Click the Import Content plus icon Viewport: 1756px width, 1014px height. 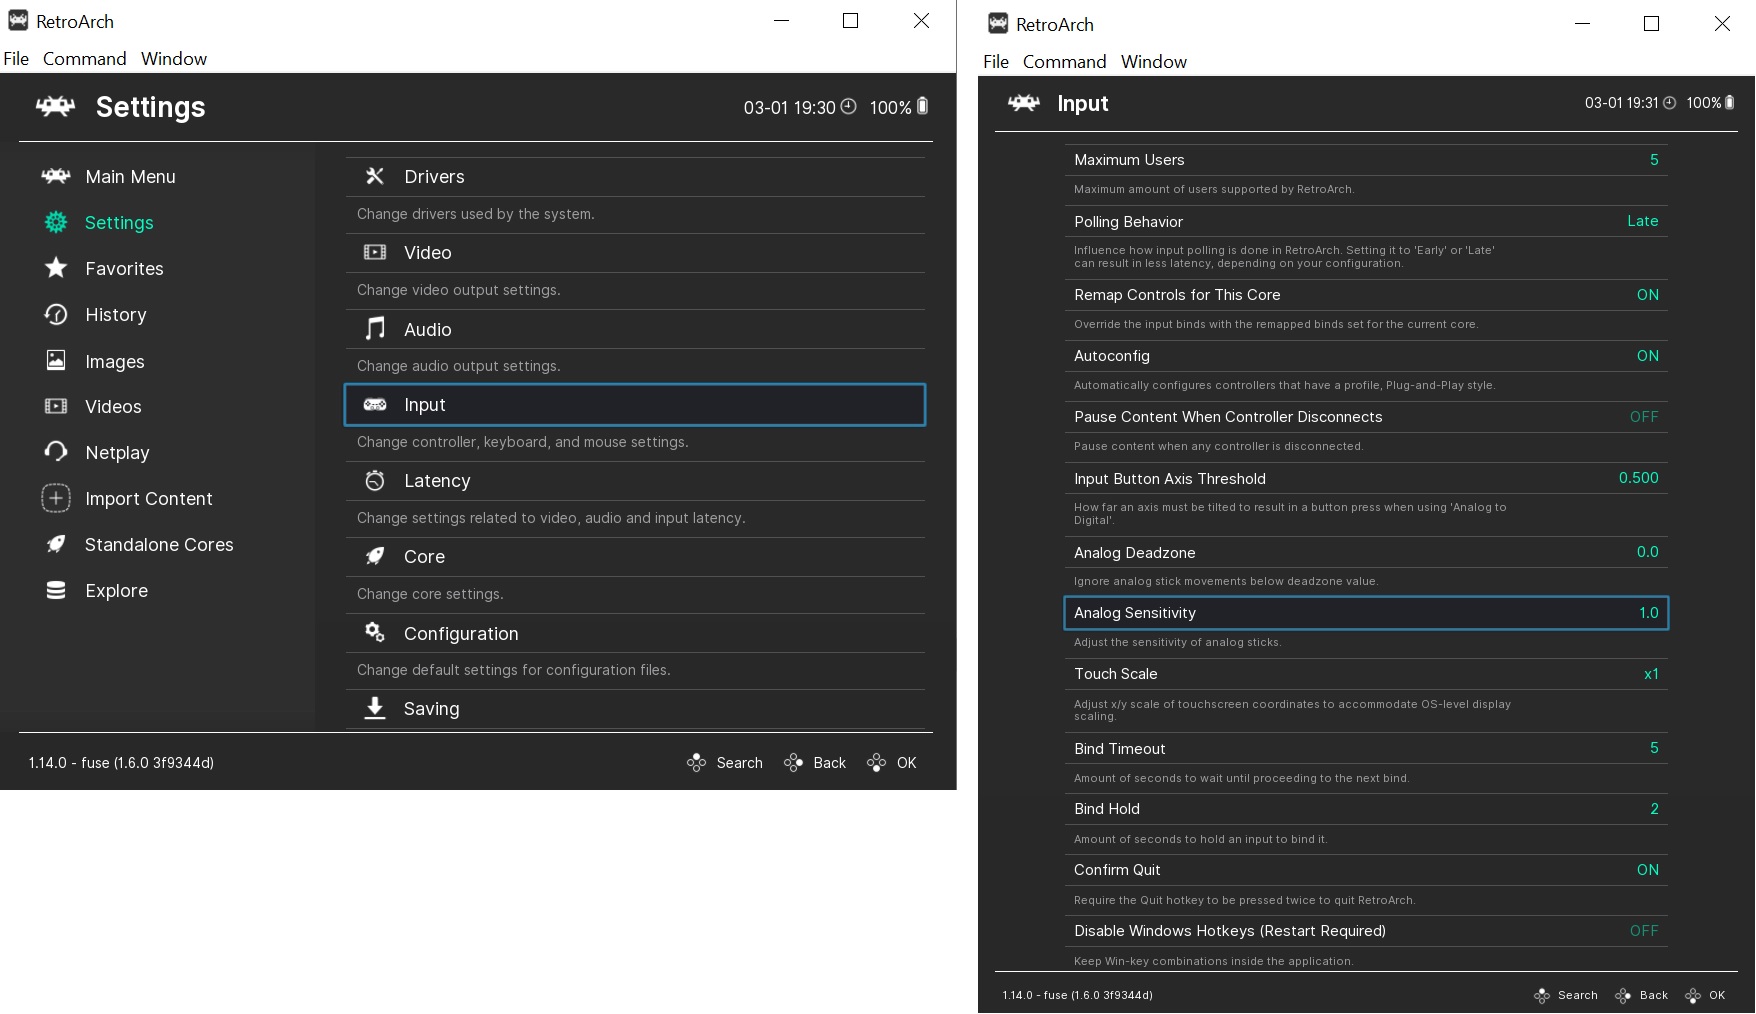coord(56,498)
